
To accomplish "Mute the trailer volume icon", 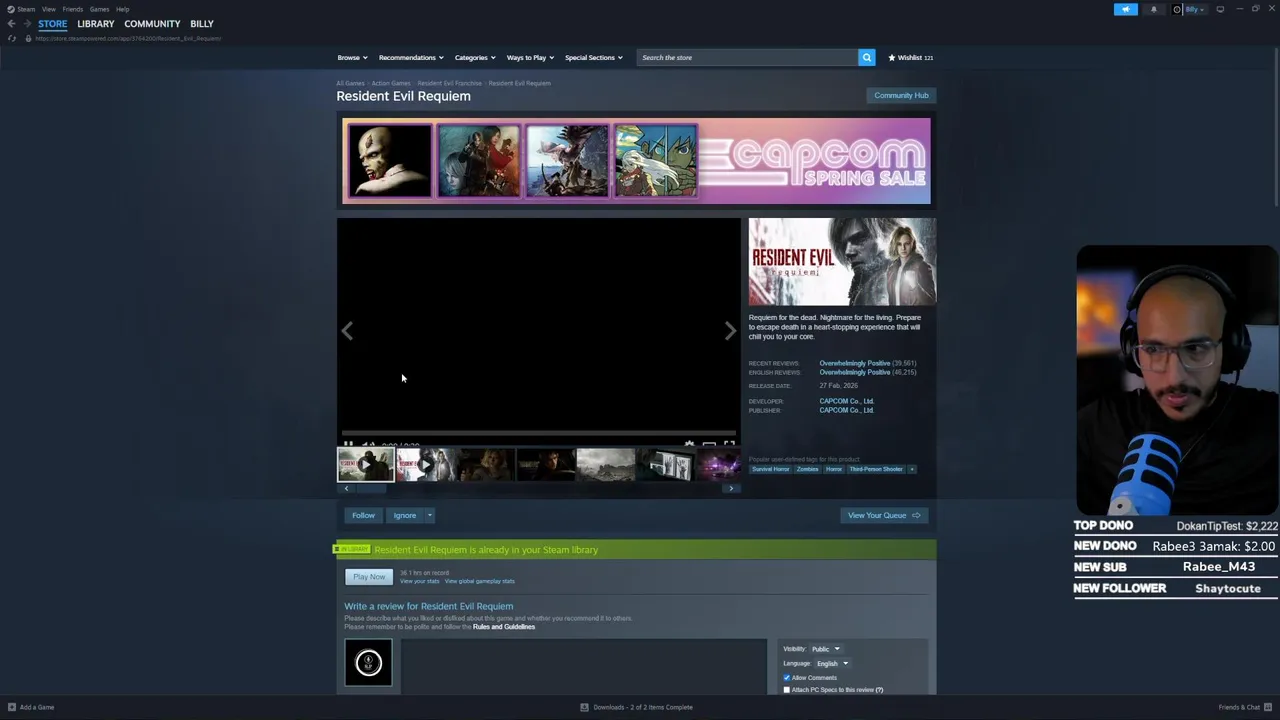I will [367, 444].
